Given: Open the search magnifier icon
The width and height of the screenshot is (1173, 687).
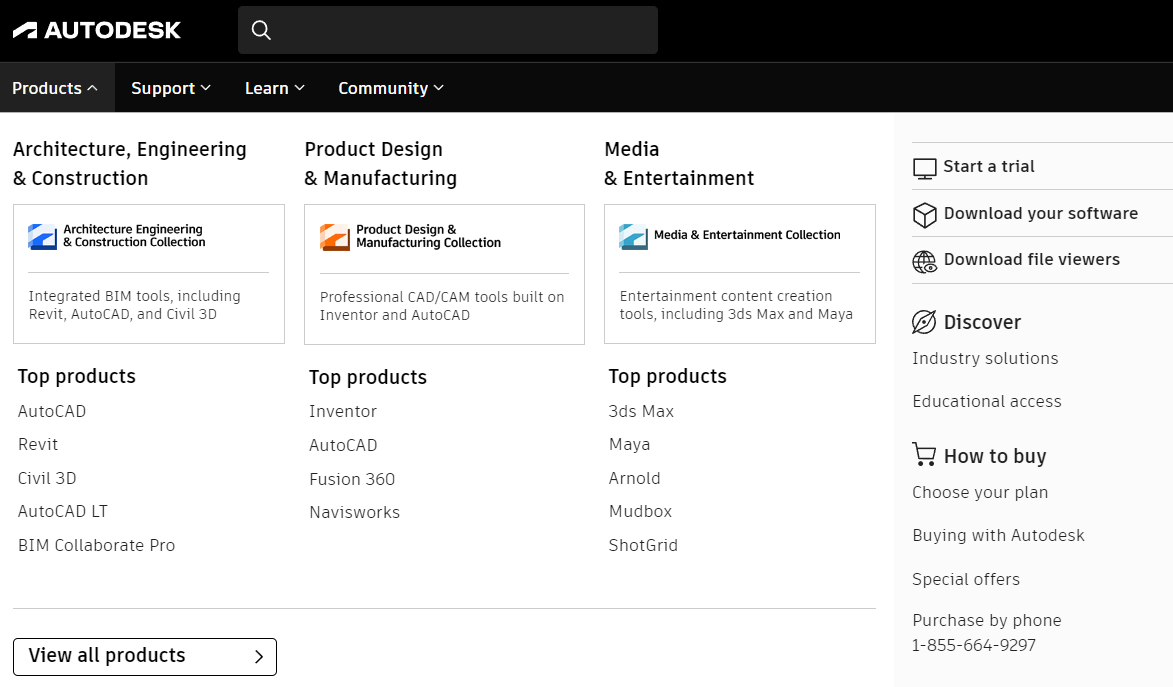Looking at the screenshot, I should click(x=261, y=30).
